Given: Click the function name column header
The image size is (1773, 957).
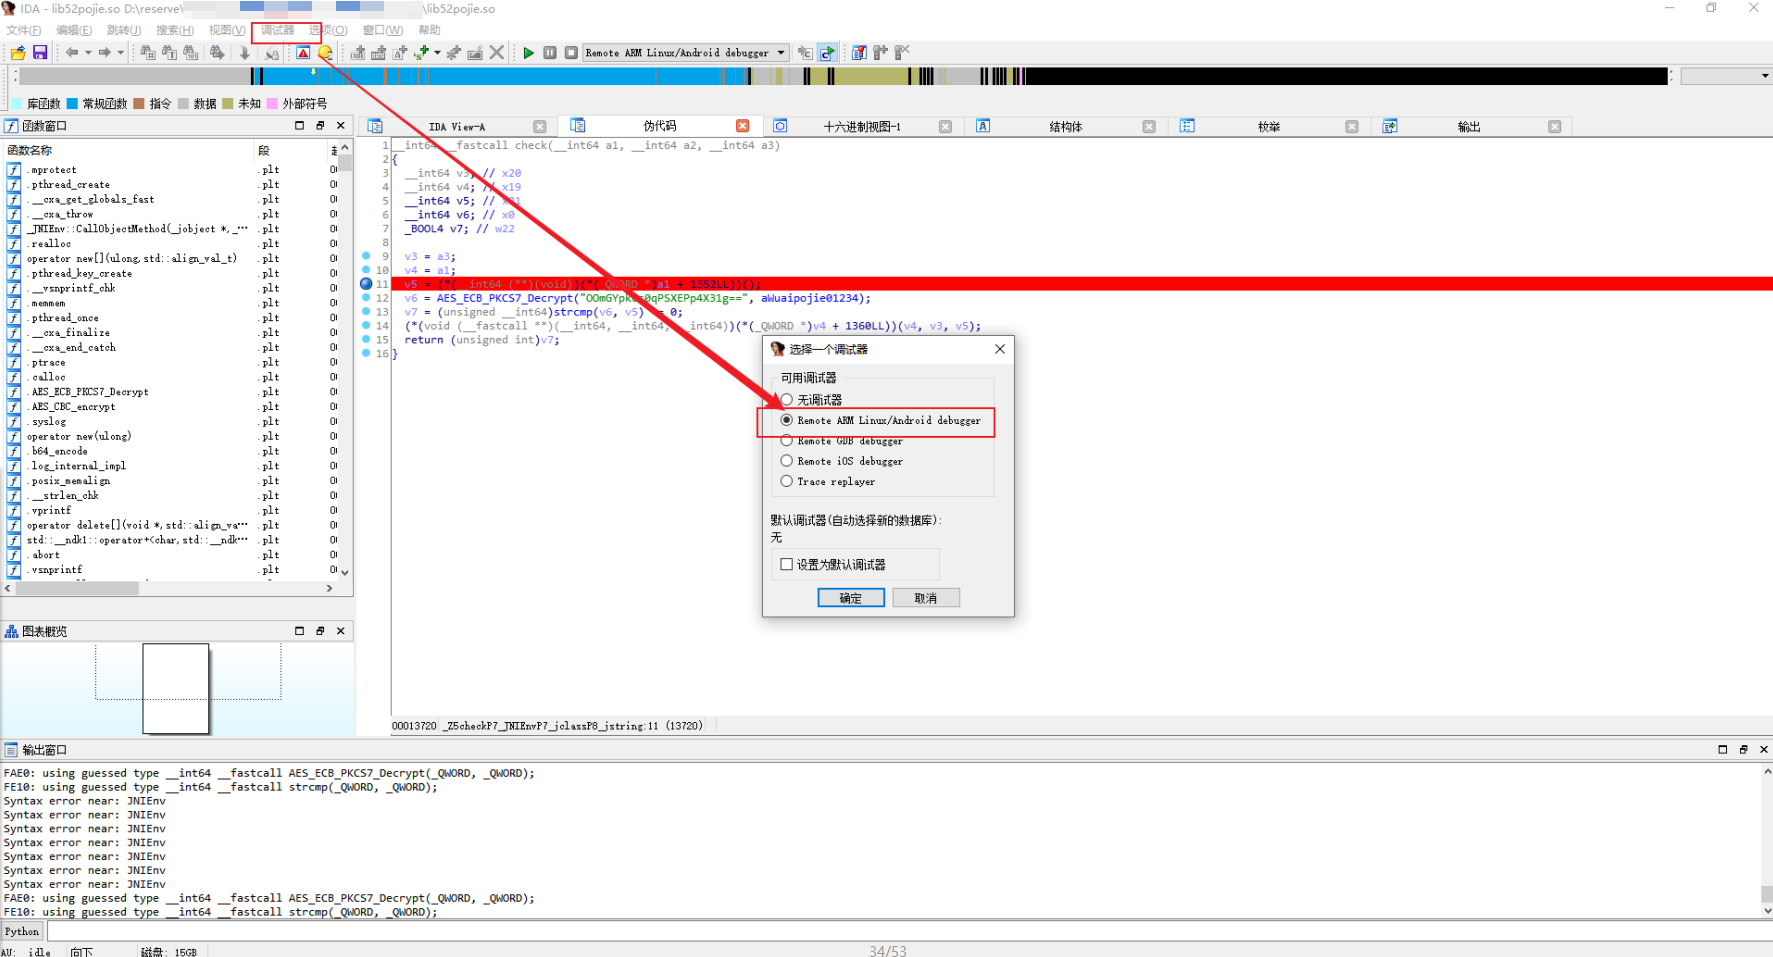Looking at the screenshot, I should [x=130, y=150].
